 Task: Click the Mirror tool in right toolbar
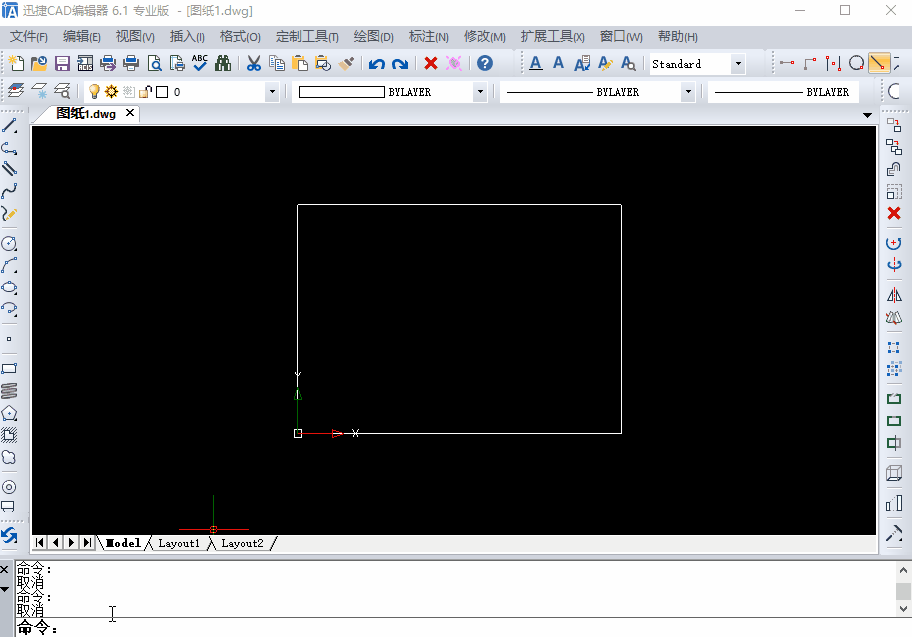(x=894, y=295)
